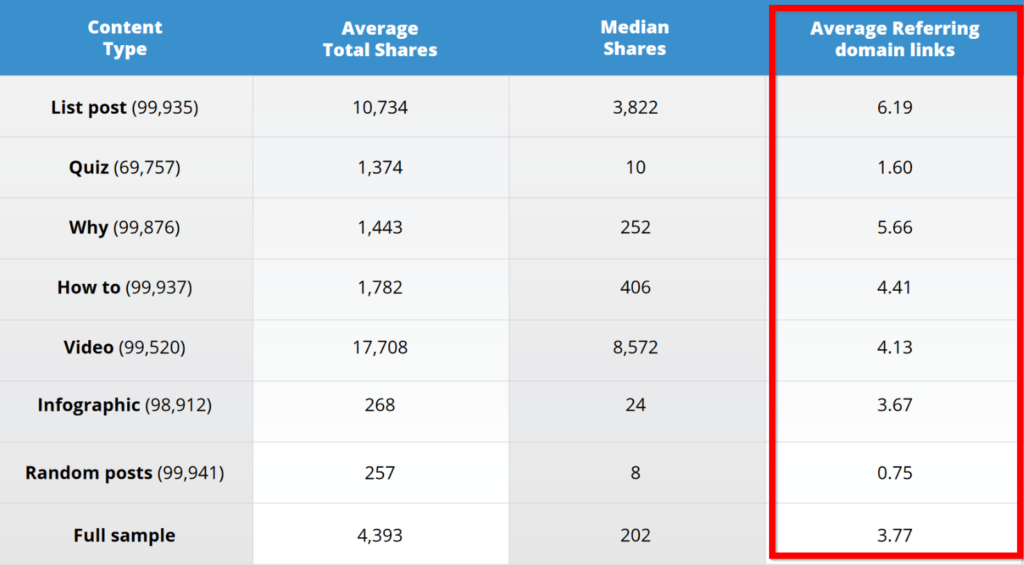The height and width of the screenshot is (565, 1024).
Task: Click the 10,734 average shares value
Action: (380, 108)
